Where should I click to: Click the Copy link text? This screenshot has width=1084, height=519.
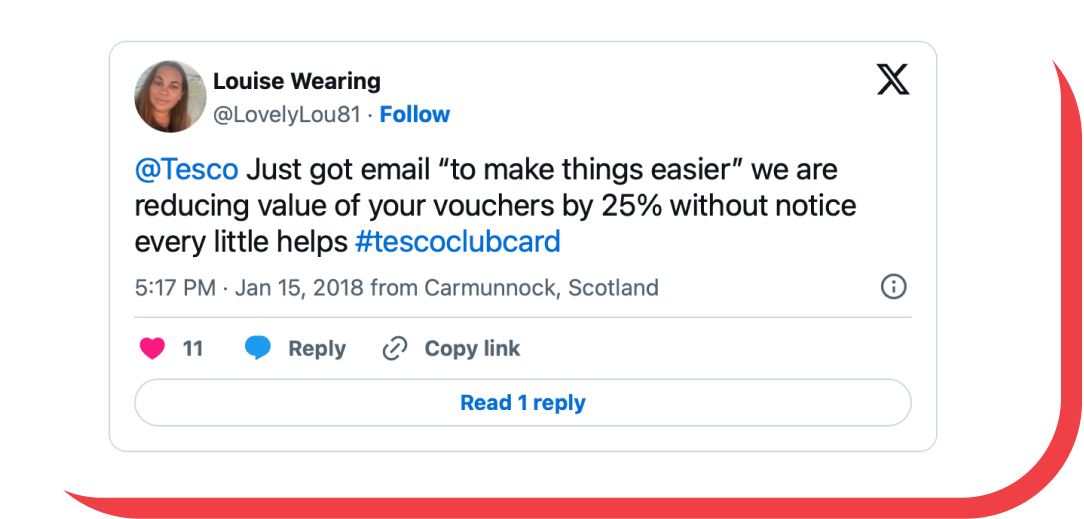[x=472, y=348]
